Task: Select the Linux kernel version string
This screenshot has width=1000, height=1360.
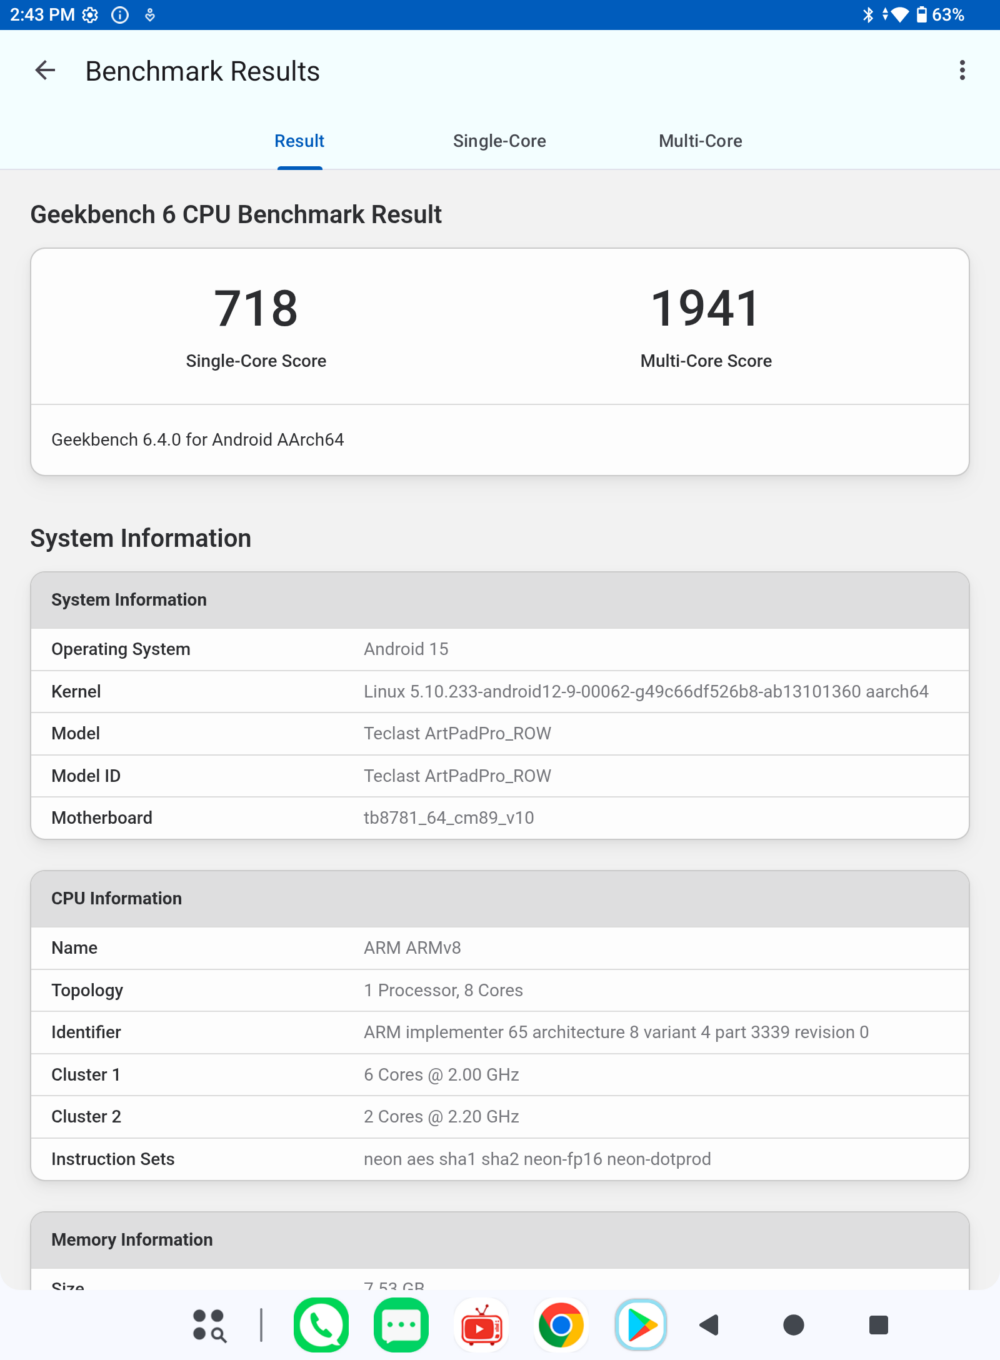Action: [x=646, y=692]
